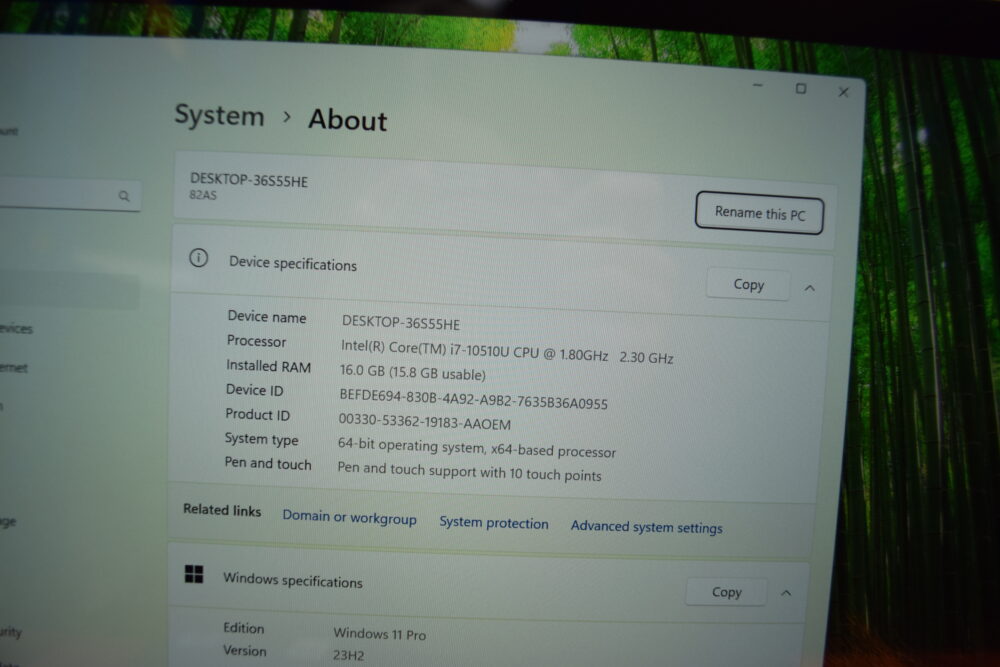
Task: Click the Windows logo icon
Action: 194,574
